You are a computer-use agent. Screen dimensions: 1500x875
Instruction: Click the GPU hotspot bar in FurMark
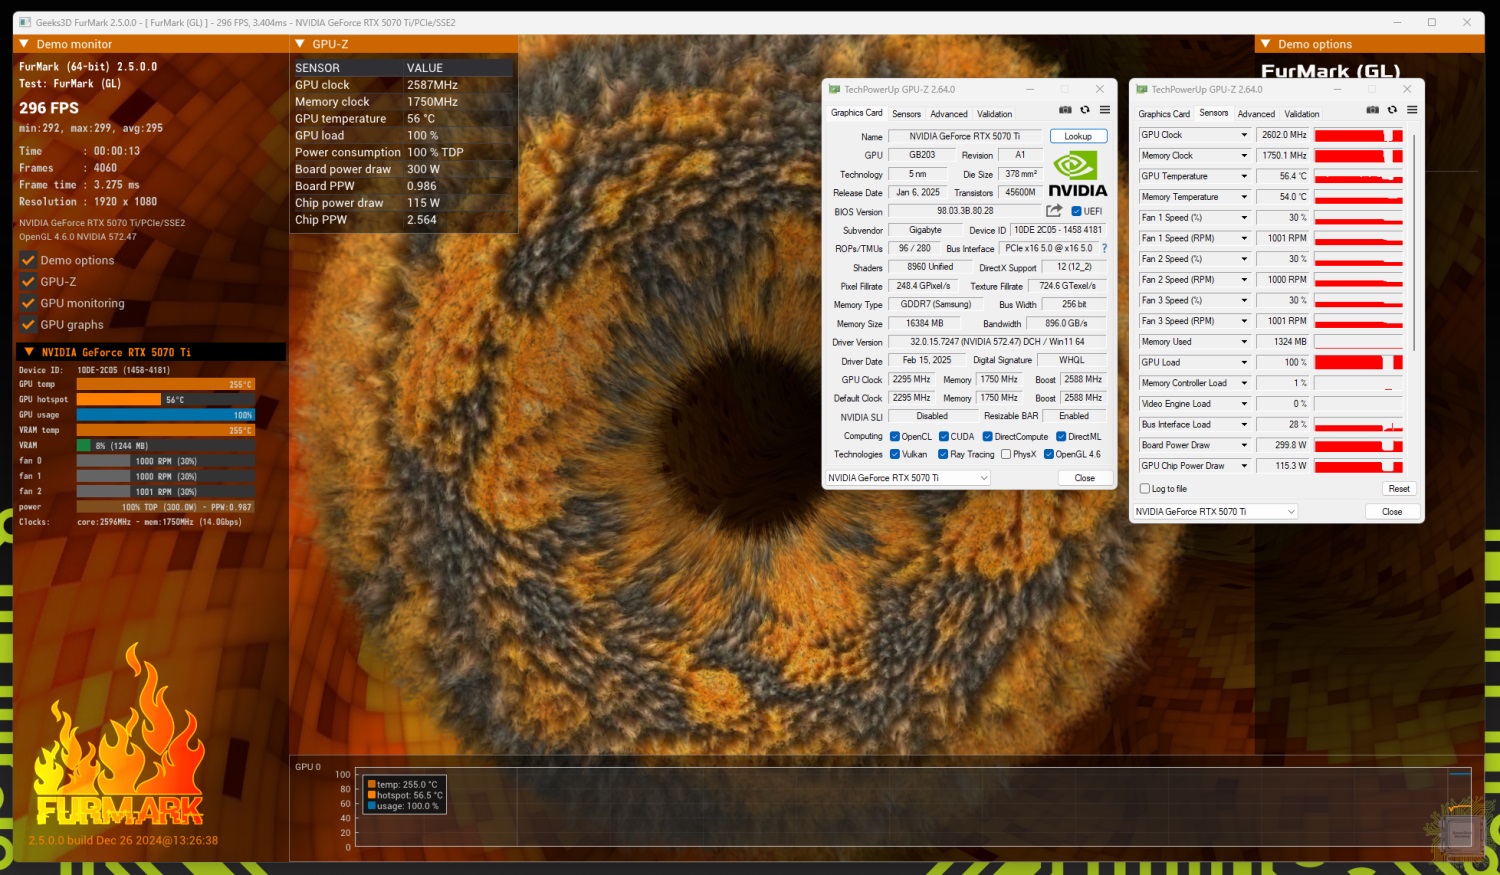[x=166, y=400]
